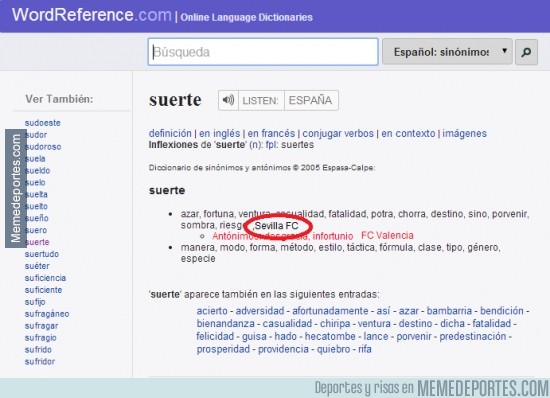Open the hecatombe related entry

330,336
